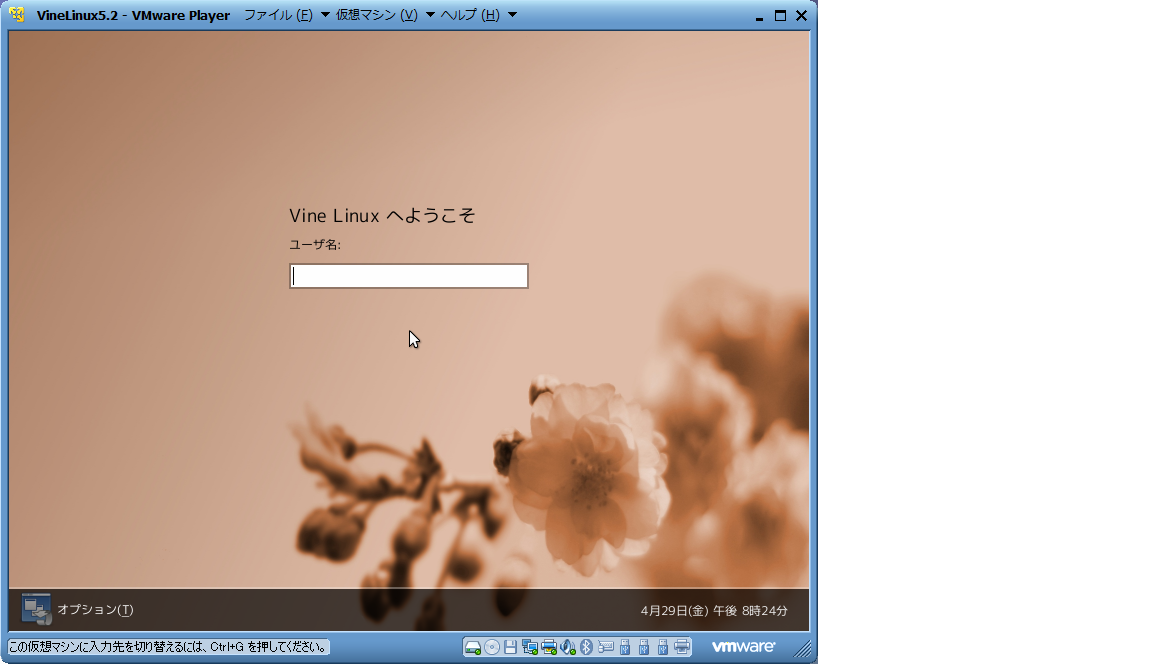The height and width of the screenshot is (664, 1152).
Task: Click the keyboard/mouse input device icon
Action: point(607,647)
